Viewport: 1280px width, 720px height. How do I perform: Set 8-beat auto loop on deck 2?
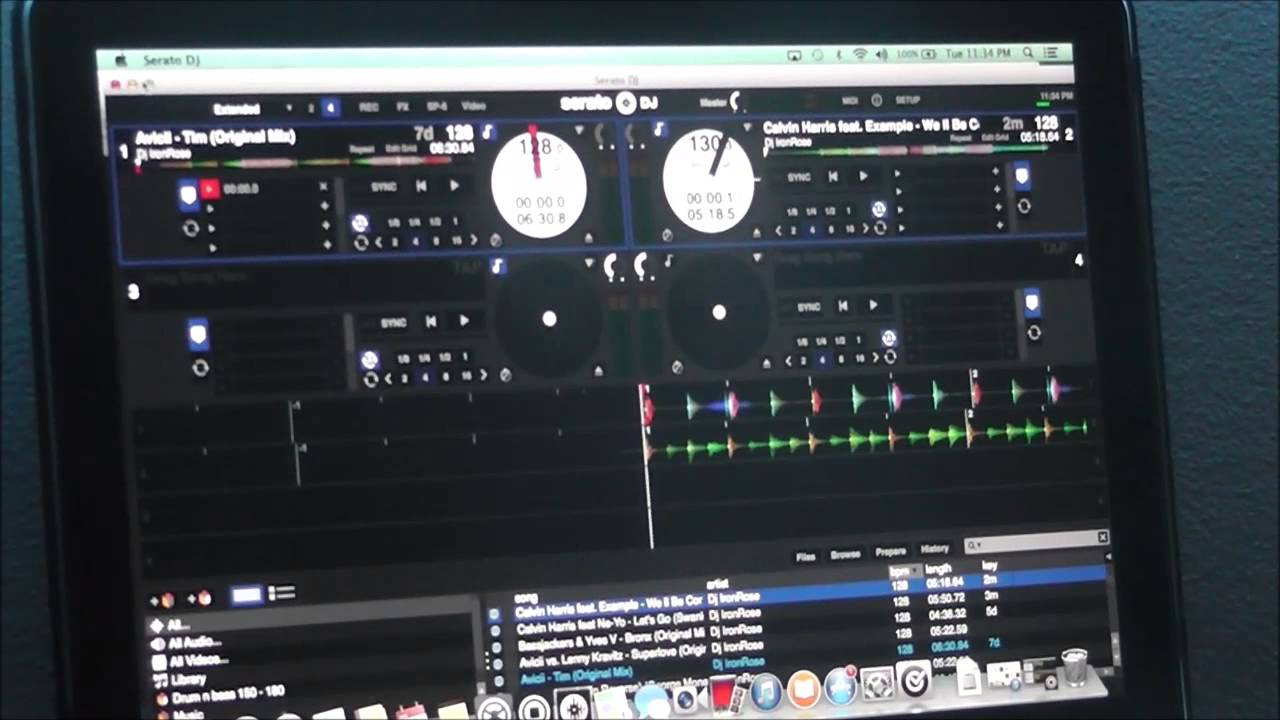point(830,230)
